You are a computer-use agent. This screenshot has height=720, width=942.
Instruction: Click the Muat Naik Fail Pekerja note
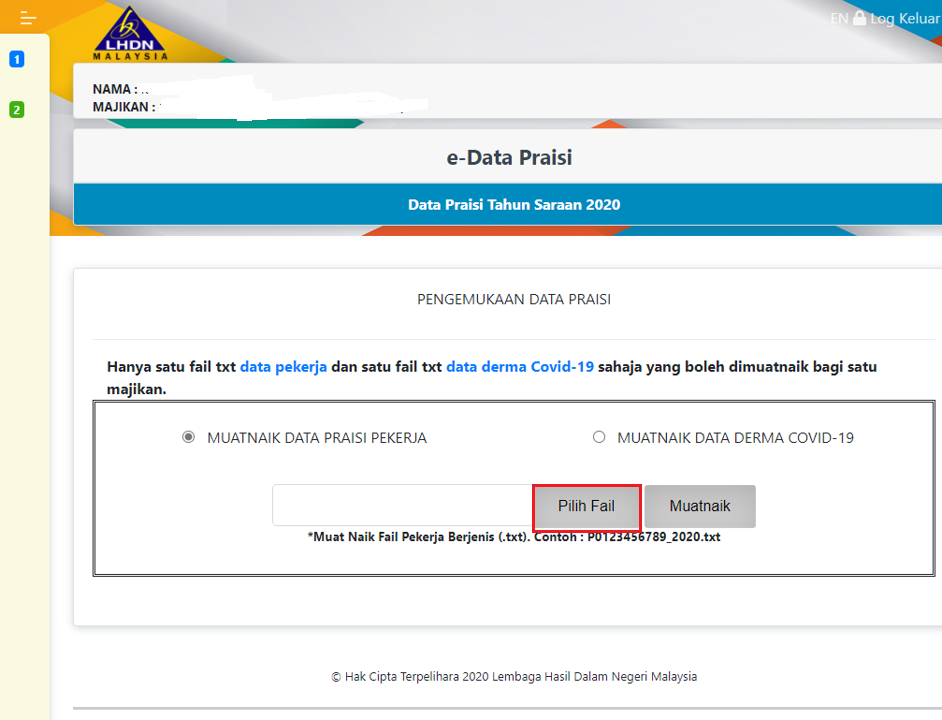(514, 537)
